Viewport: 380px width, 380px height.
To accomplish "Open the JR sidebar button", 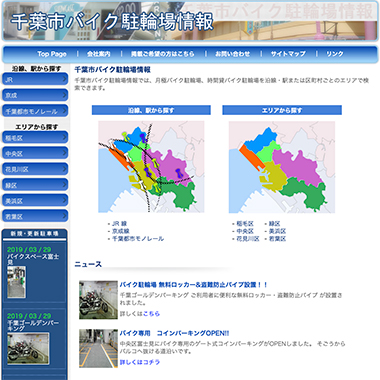I will pos(35,79).
